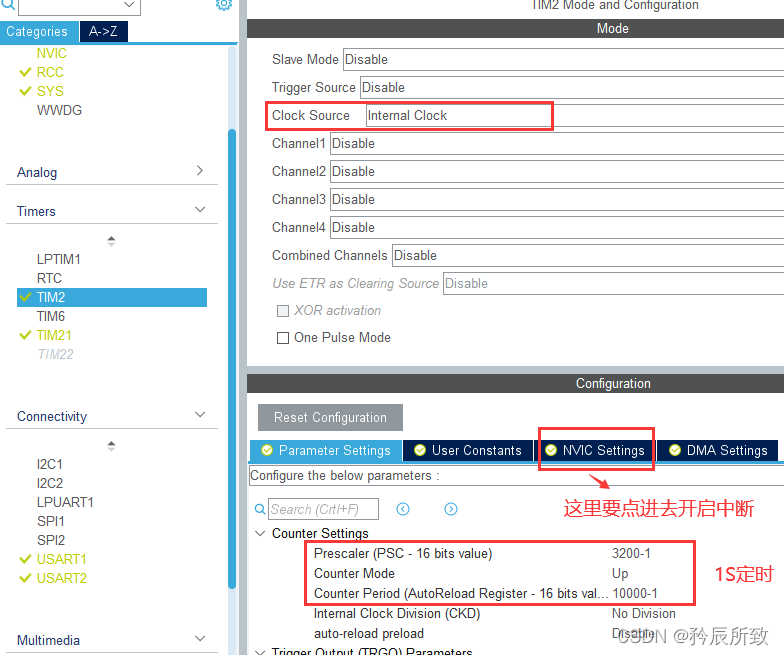Click the previous search result arrow
This screenshot has height=655, width=784.
point(403,509)
